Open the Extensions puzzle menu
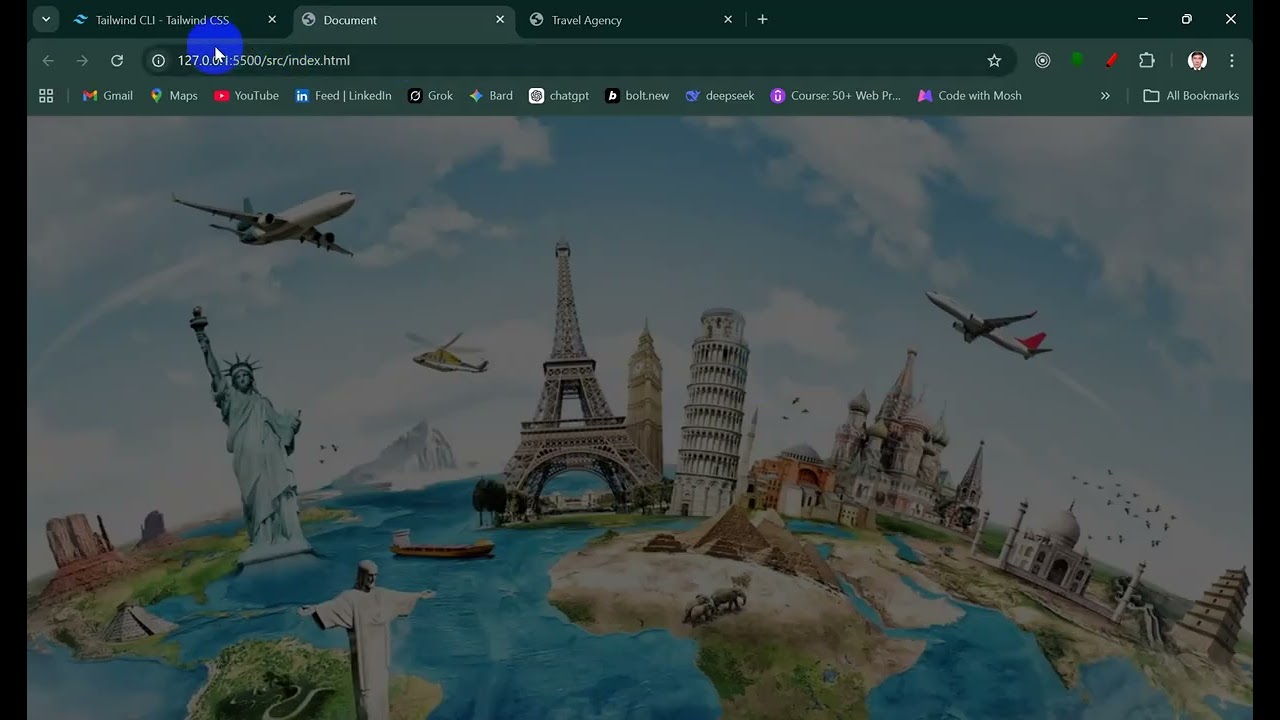The height and width of the screenshot is (720, 1280). [x=1147, y=61]
